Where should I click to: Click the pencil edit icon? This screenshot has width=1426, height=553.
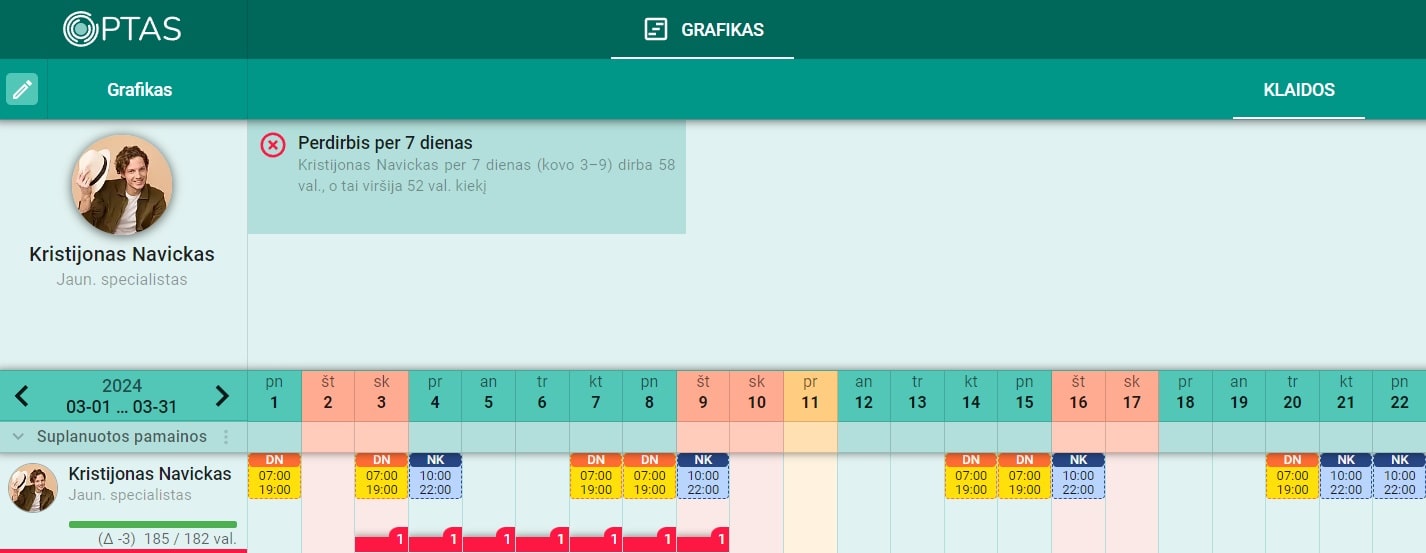(x=22, y=89)
